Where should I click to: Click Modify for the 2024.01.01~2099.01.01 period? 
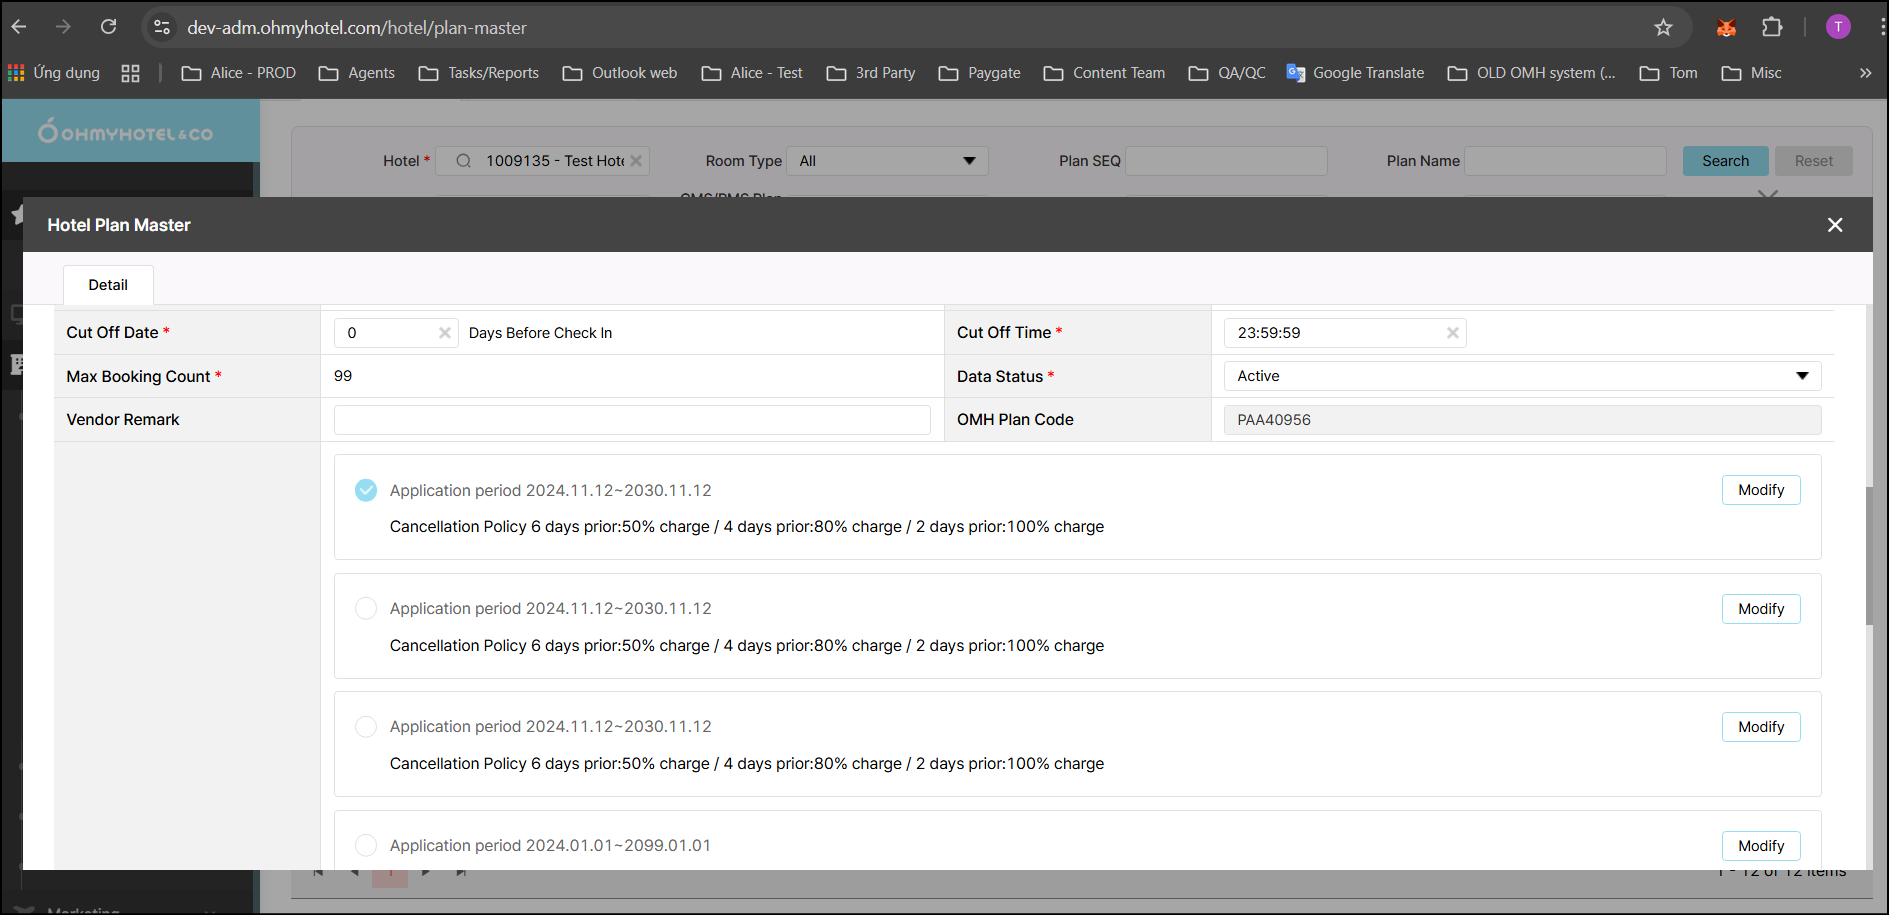point(1760,846)
